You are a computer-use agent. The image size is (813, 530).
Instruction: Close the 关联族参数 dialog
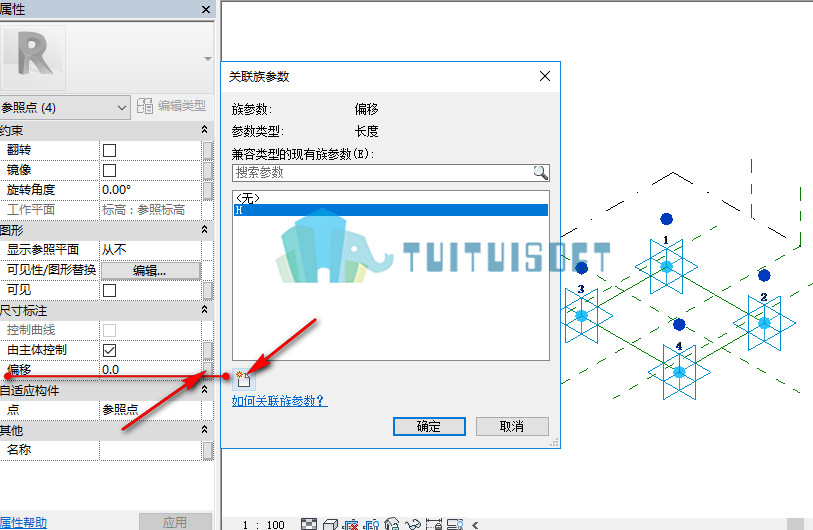(x=544, y=76)
